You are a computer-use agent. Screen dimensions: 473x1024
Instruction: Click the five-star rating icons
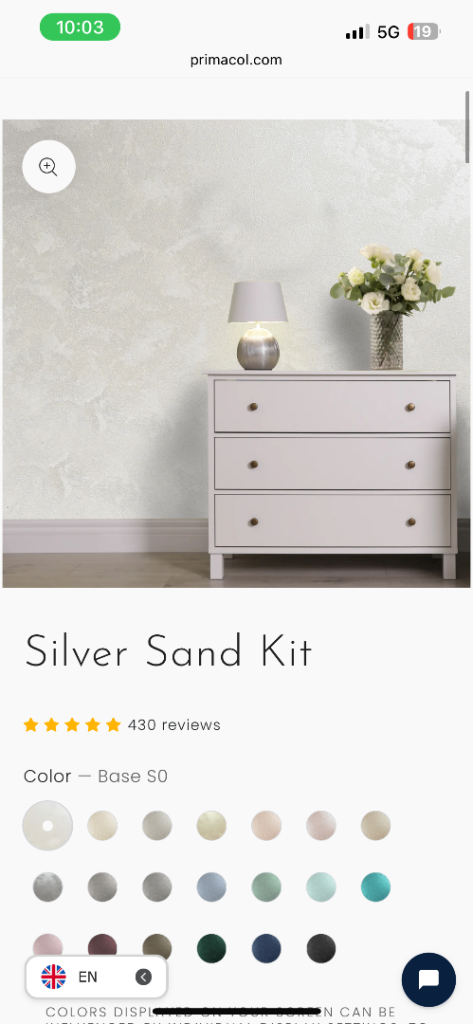point(72,725)
